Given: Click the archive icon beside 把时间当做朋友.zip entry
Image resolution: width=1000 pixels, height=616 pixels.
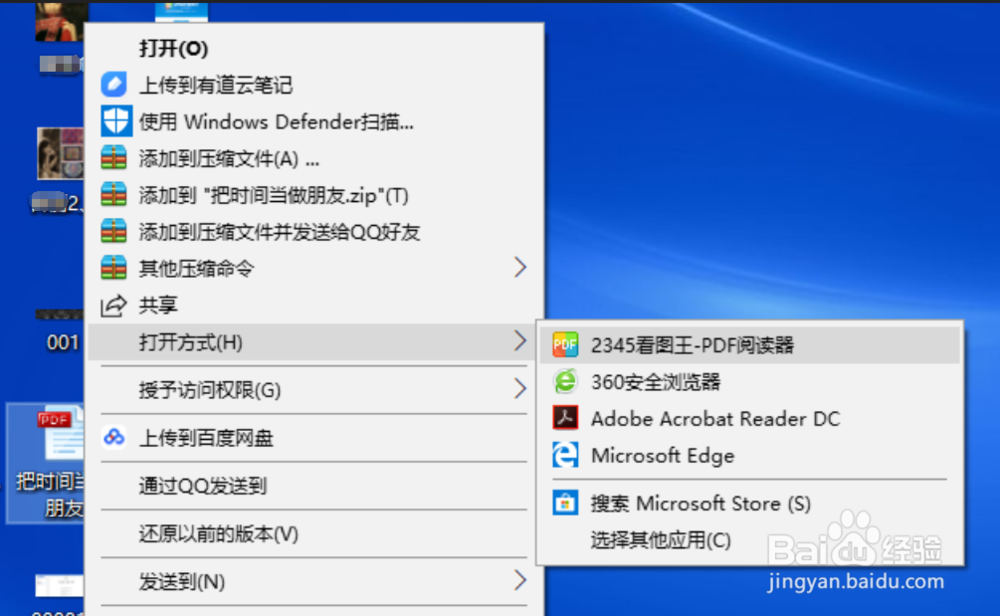Looking at the screenshot, I should tap(114, 194).
